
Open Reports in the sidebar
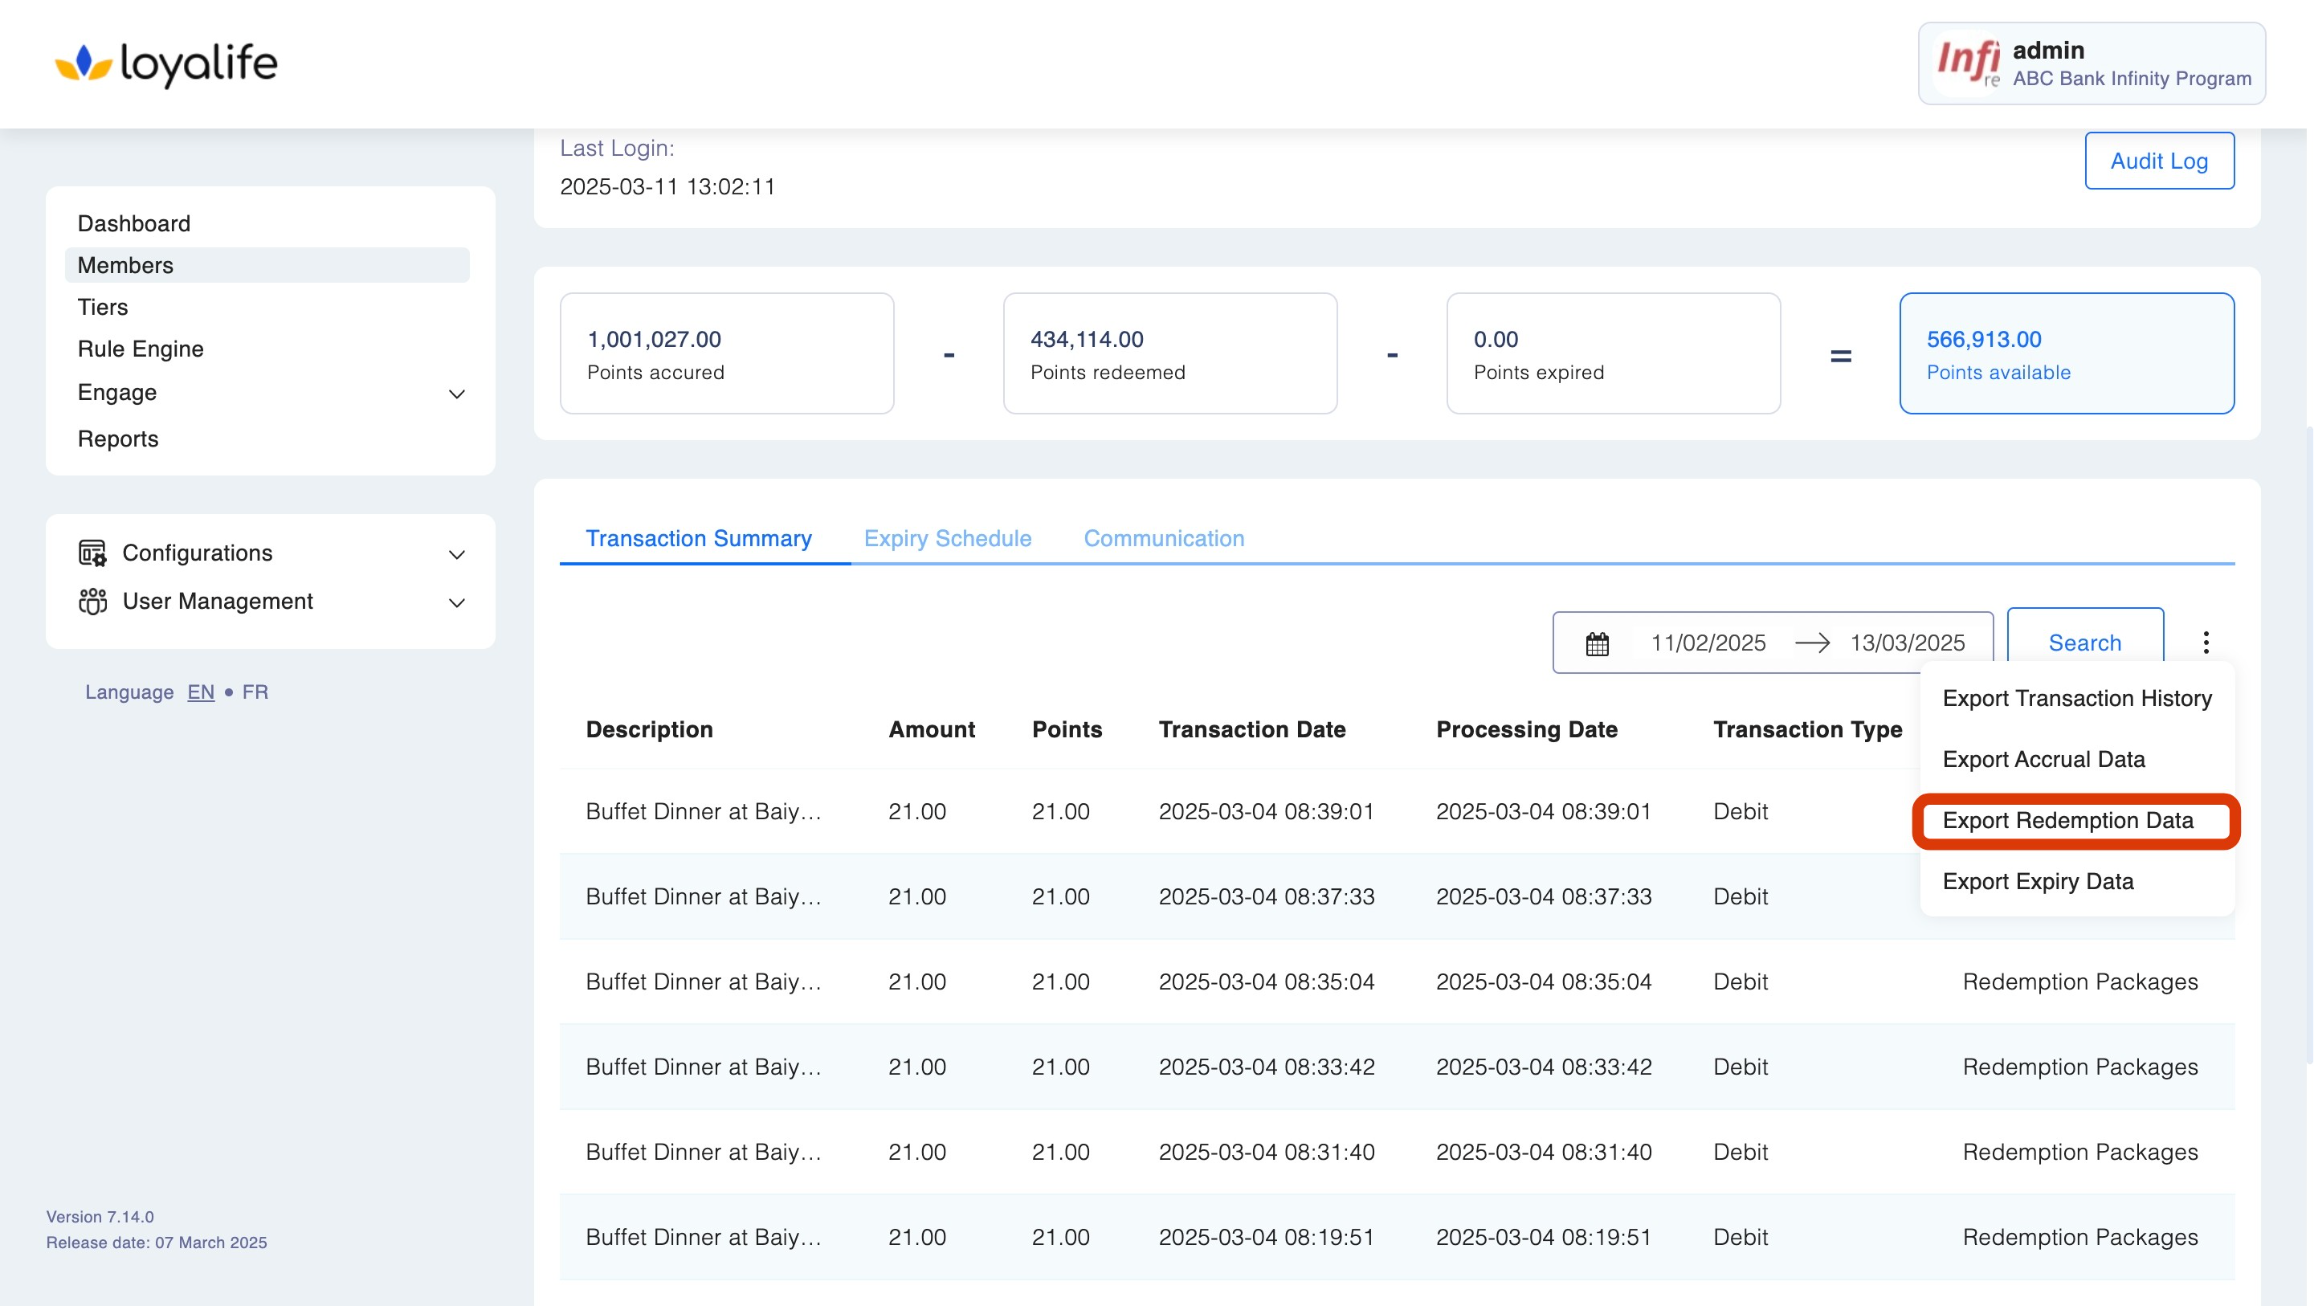point(118,439)
